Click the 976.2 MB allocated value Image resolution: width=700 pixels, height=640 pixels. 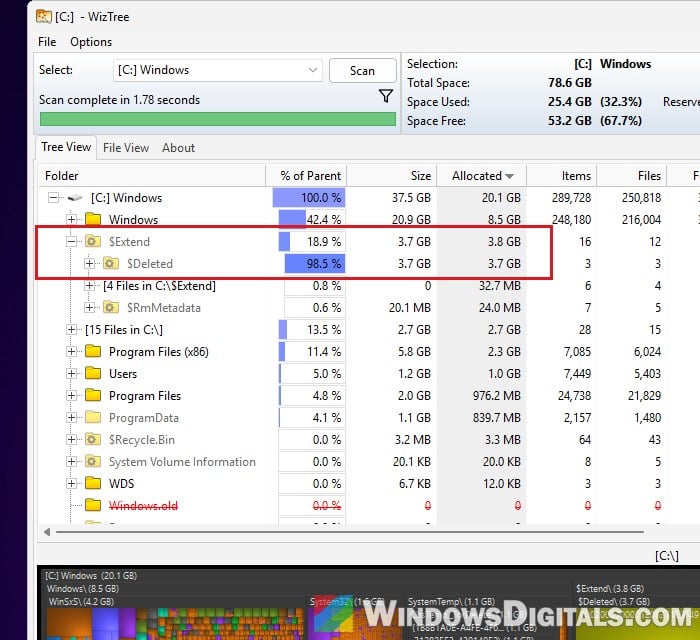click(496, 395)
